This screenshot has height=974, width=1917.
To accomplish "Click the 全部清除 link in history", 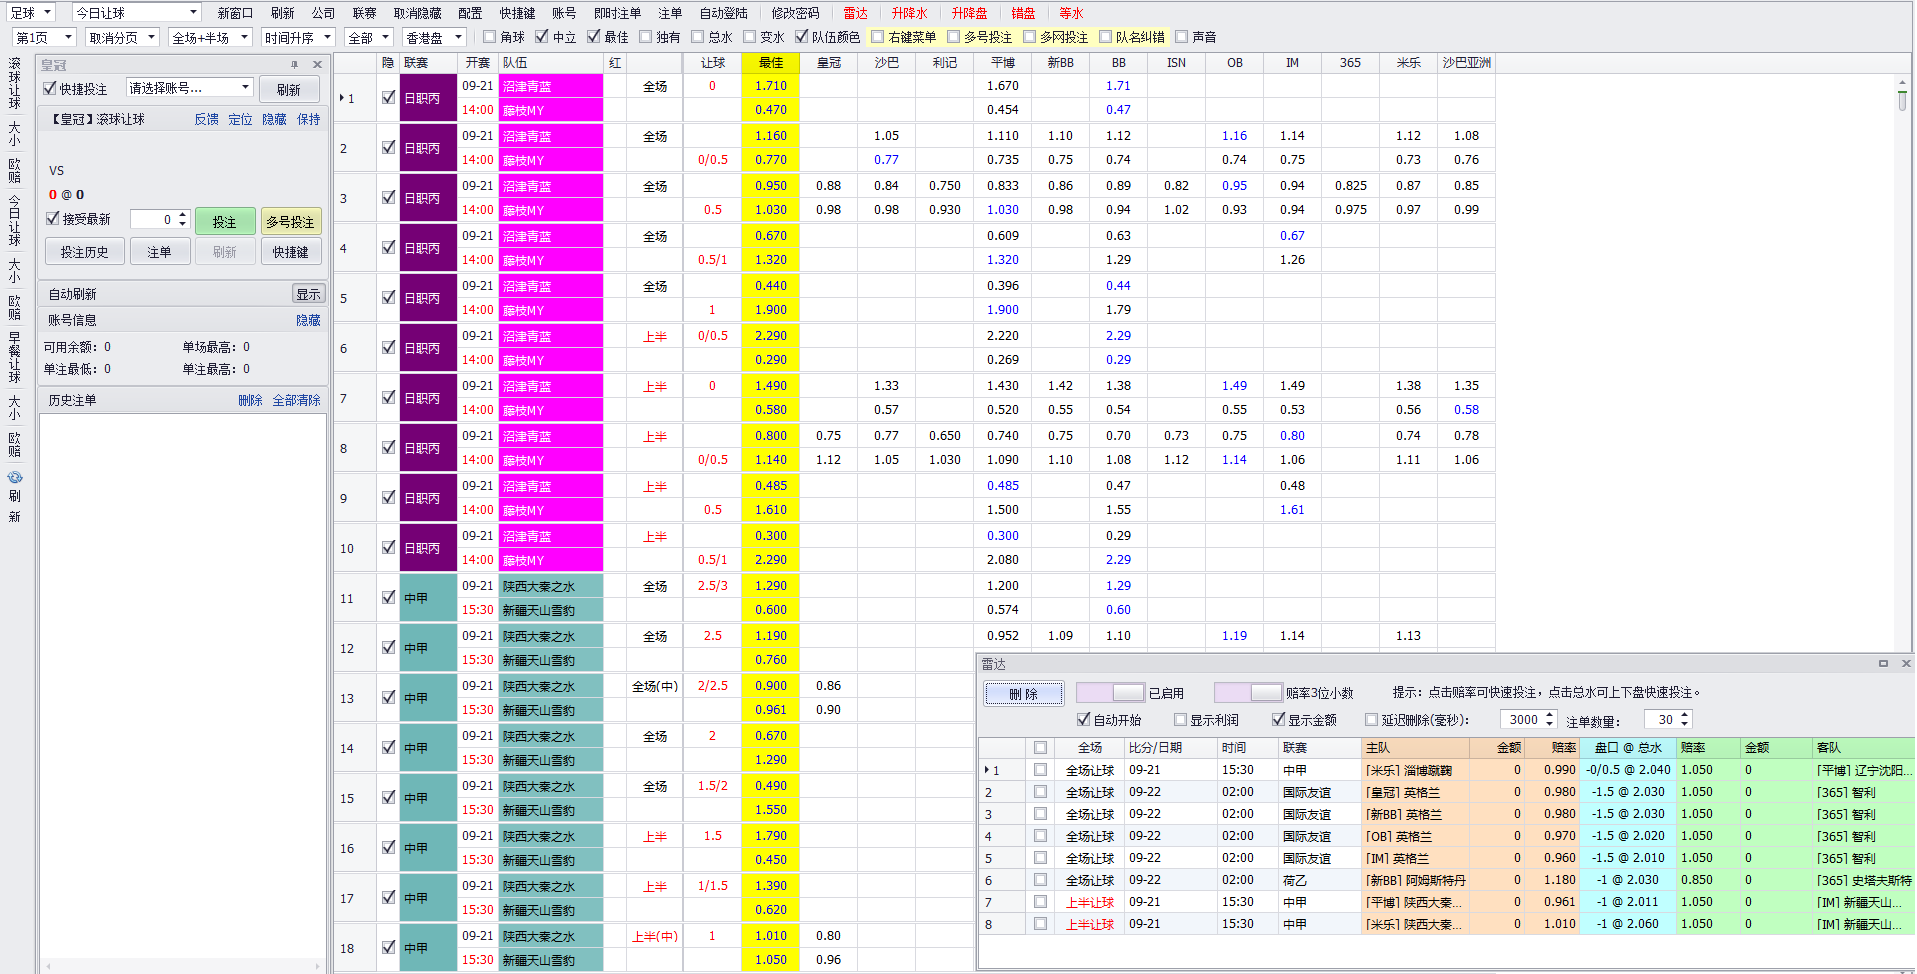I will tap(296, 400).
